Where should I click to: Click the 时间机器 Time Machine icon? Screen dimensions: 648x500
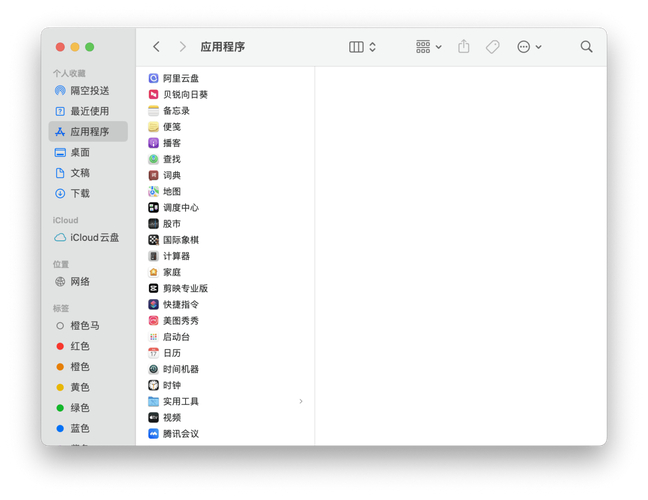point(153,369)
